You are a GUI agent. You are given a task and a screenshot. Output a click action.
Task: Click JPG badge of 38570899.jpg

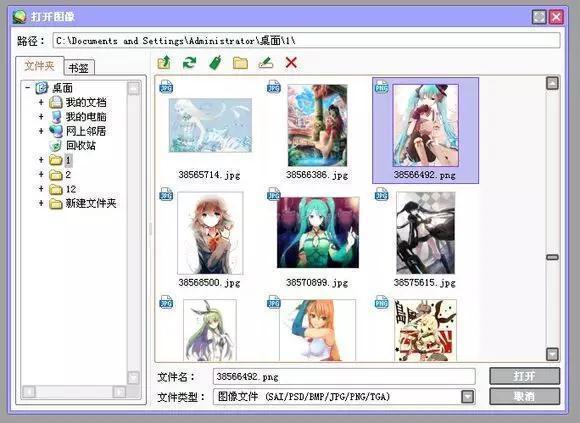(x=274, y=194)
